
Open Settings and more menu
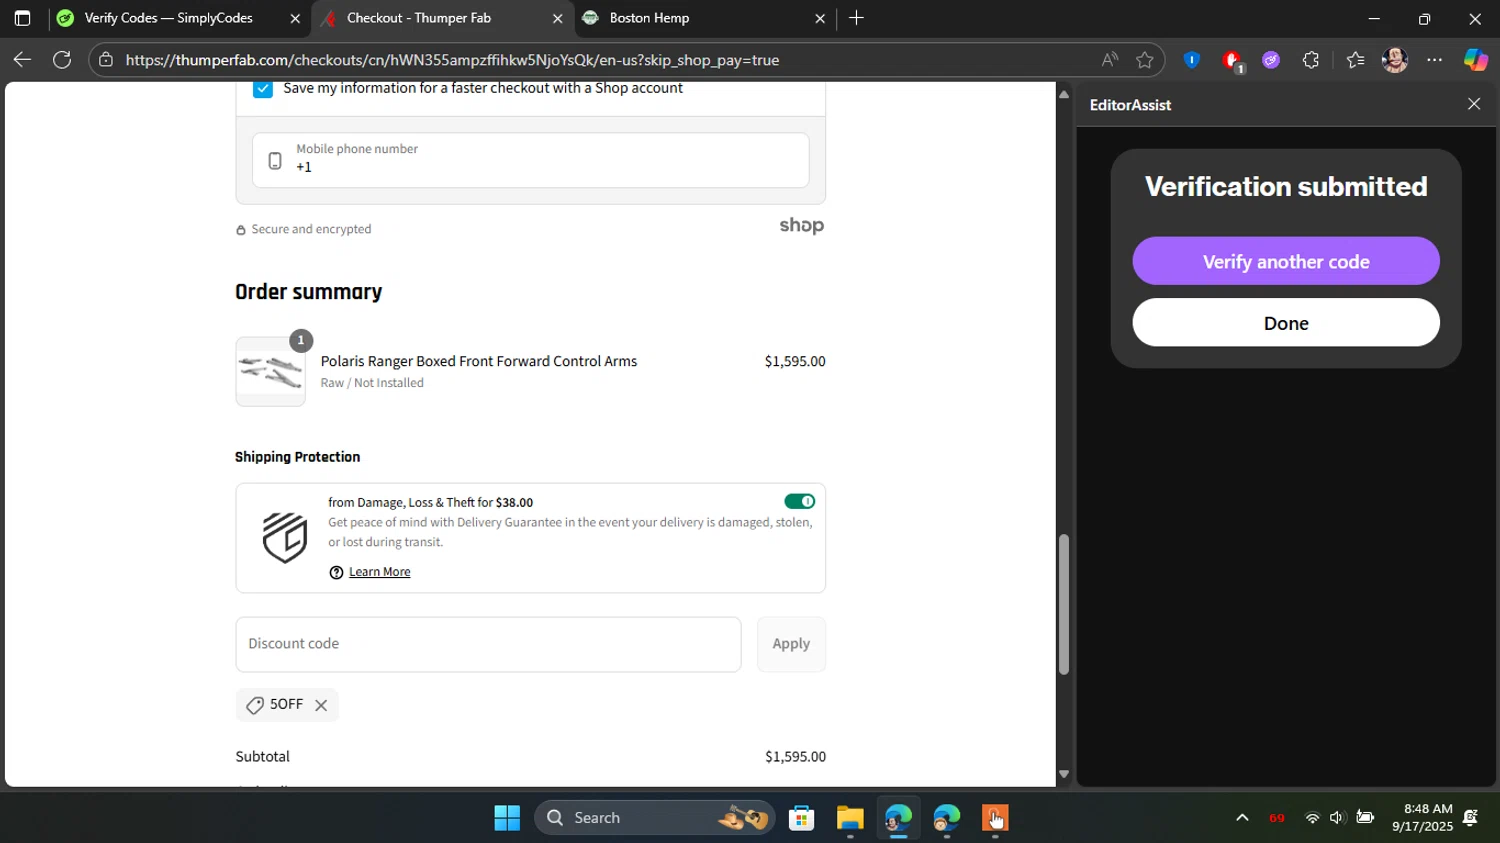pyautogui.click(x=1435, y=60)
